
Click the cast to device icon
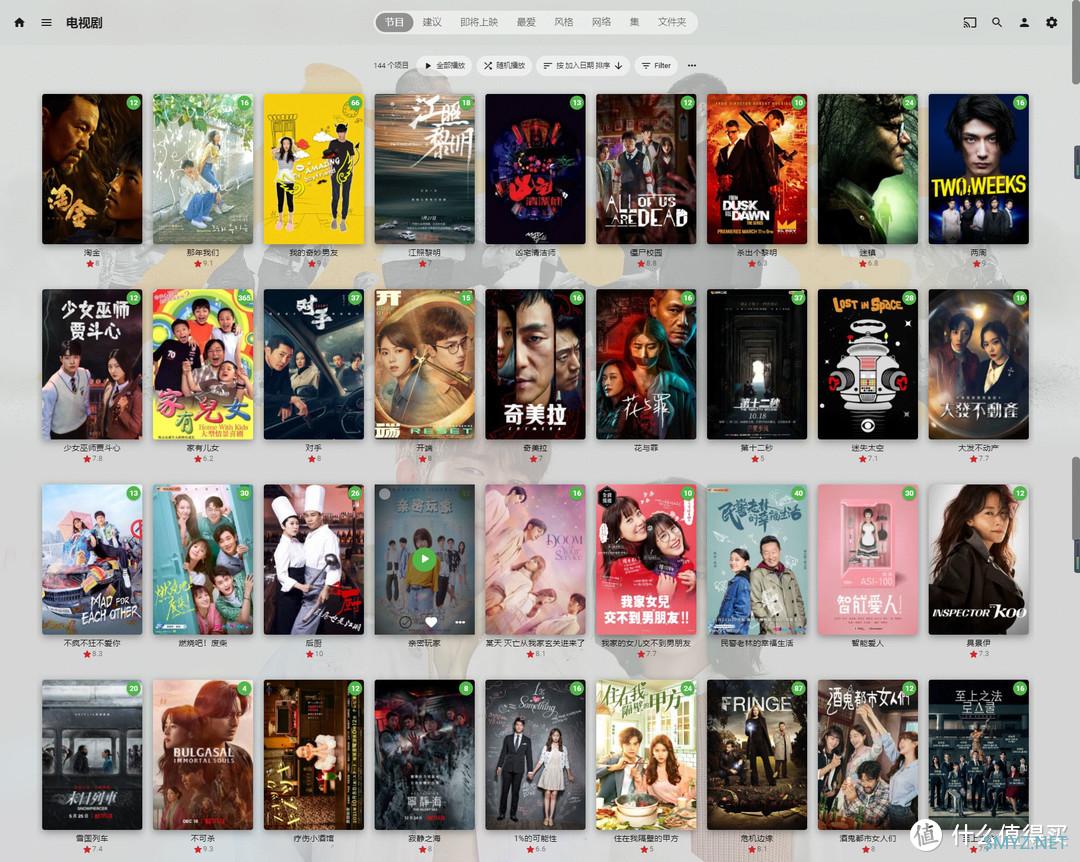970,23
